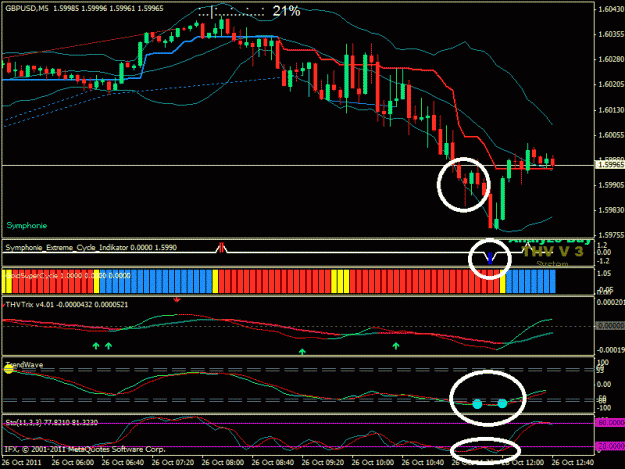The height and width of the screenshot is (469, 625).
Task: Select the right cyan dot in TrendWave panel
Action: (x=502, y=404)
